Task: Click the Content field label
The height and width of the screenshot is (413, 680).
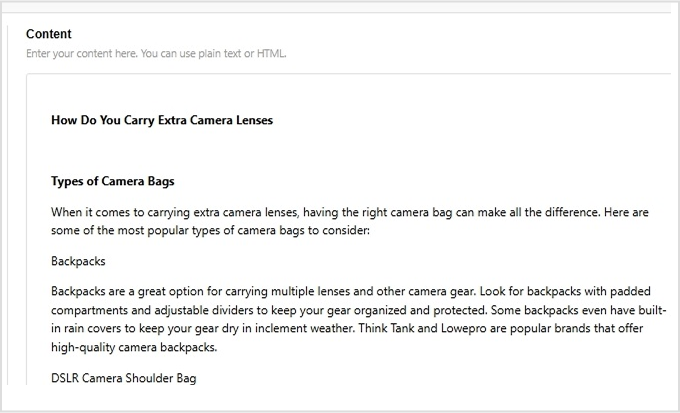Action: [x=49, y=34]
